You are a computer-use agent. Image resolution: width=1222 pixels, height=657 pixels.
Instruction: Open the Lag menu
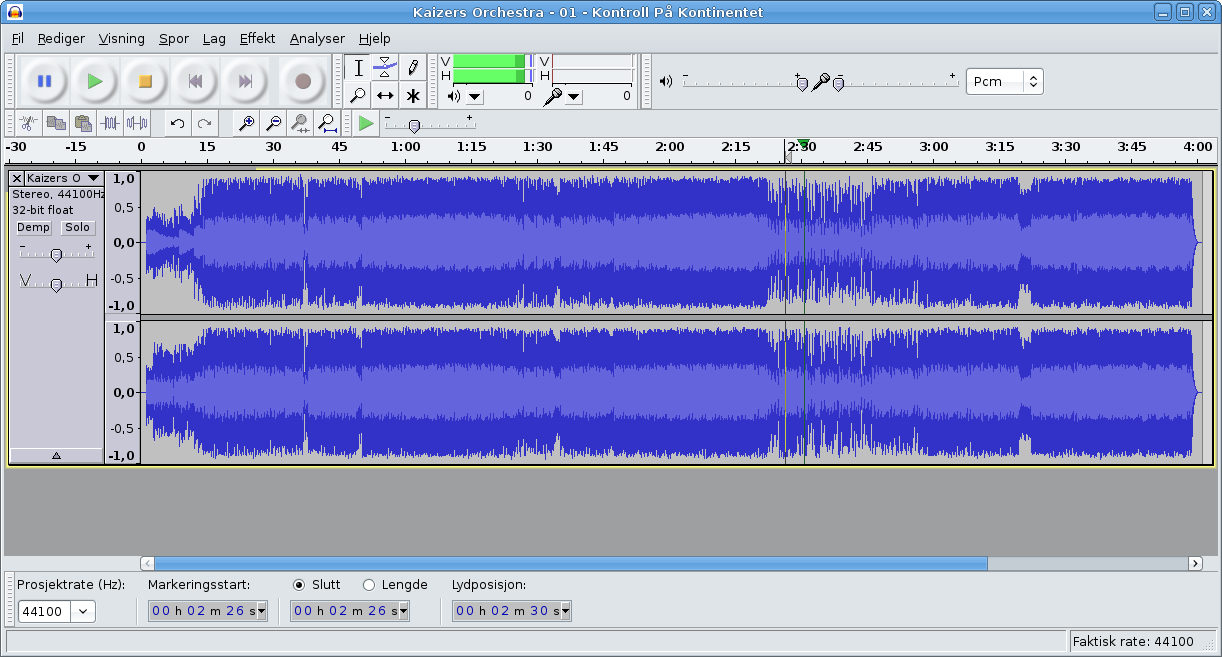(x=214, y=39)
